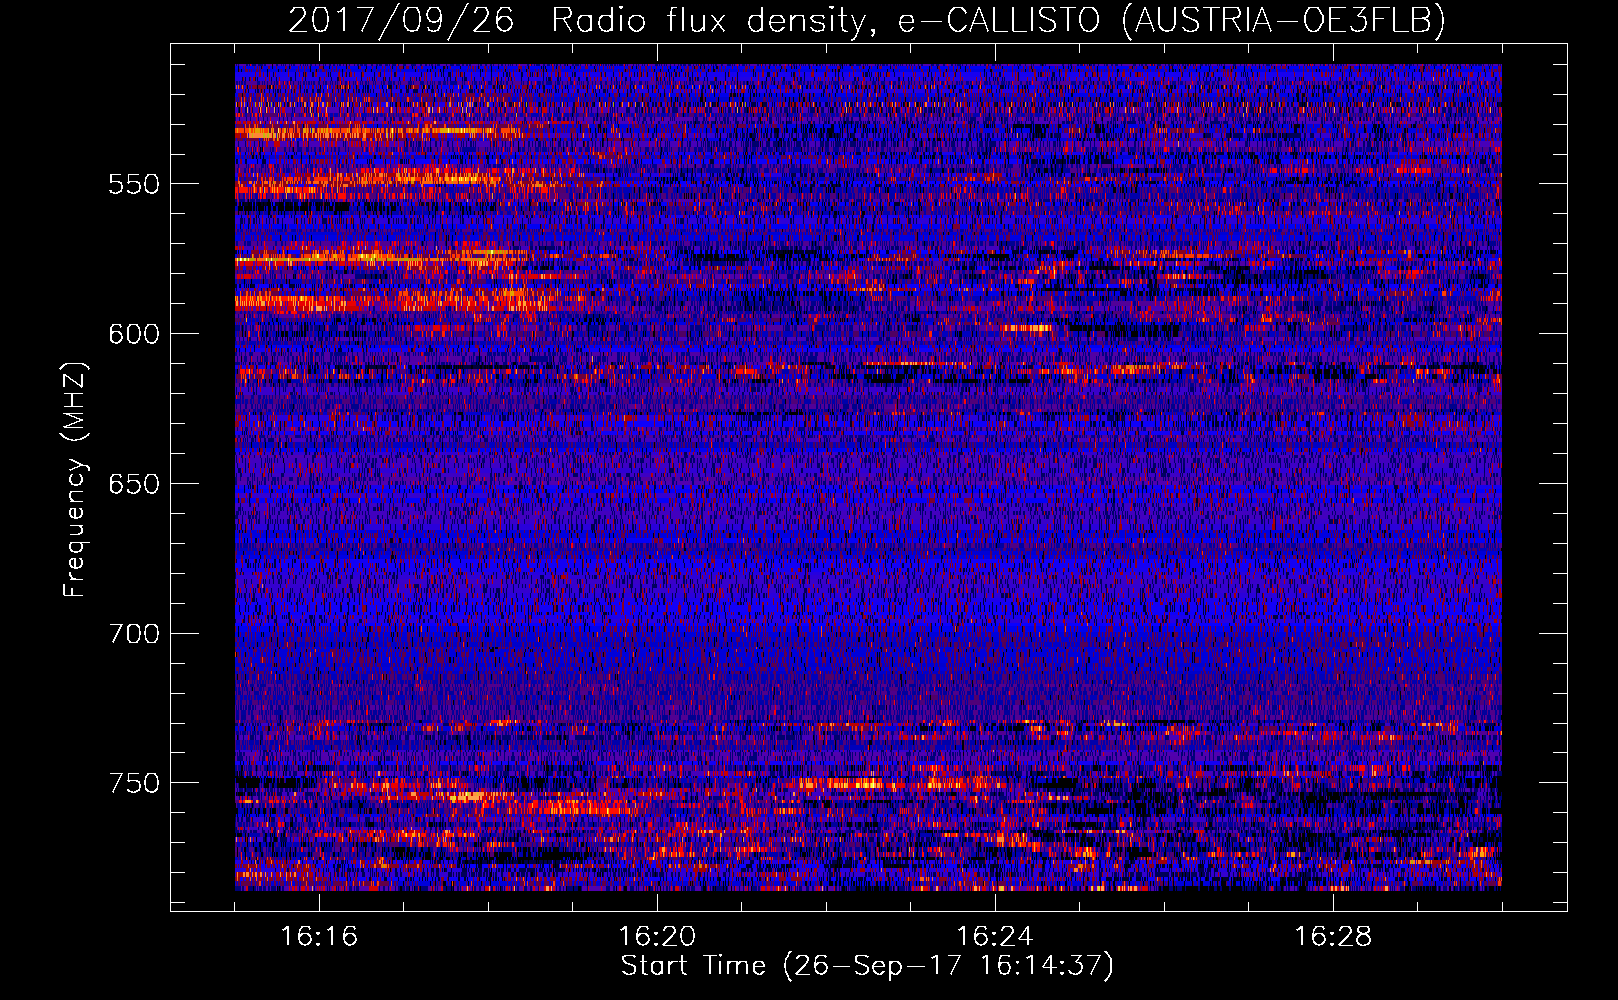1618x1000 pixels.
Task: Click the 700 frequency tick label
Action: click(x=134, y=634)
